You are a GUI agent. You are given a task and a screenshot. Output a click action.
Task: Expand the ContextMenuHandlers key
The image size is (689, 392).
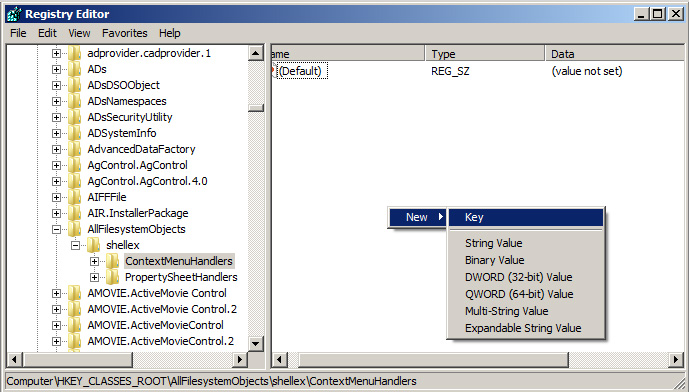coord(94,261)
